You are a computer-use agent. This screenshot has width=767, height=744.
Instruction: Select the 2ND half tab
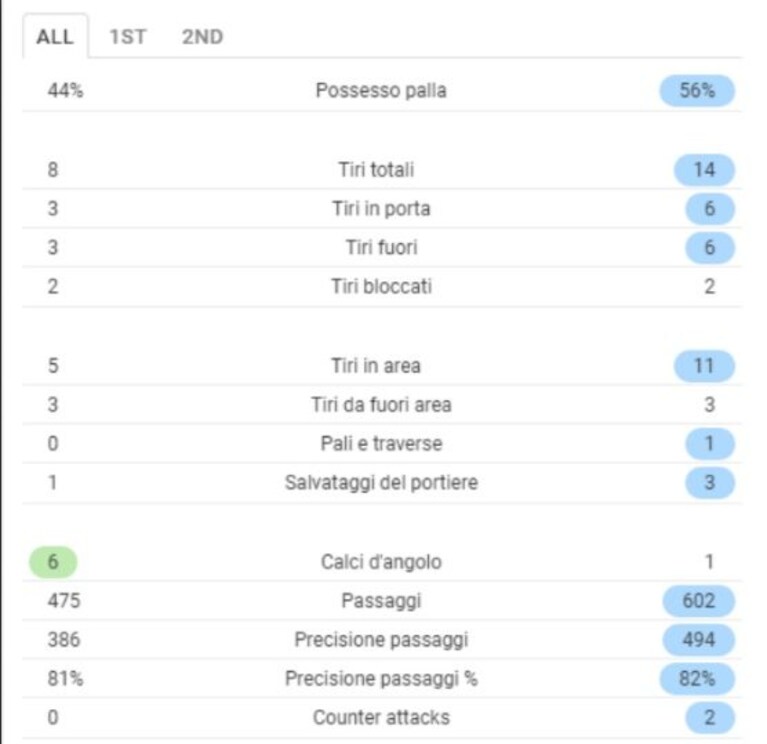point(203,37)
